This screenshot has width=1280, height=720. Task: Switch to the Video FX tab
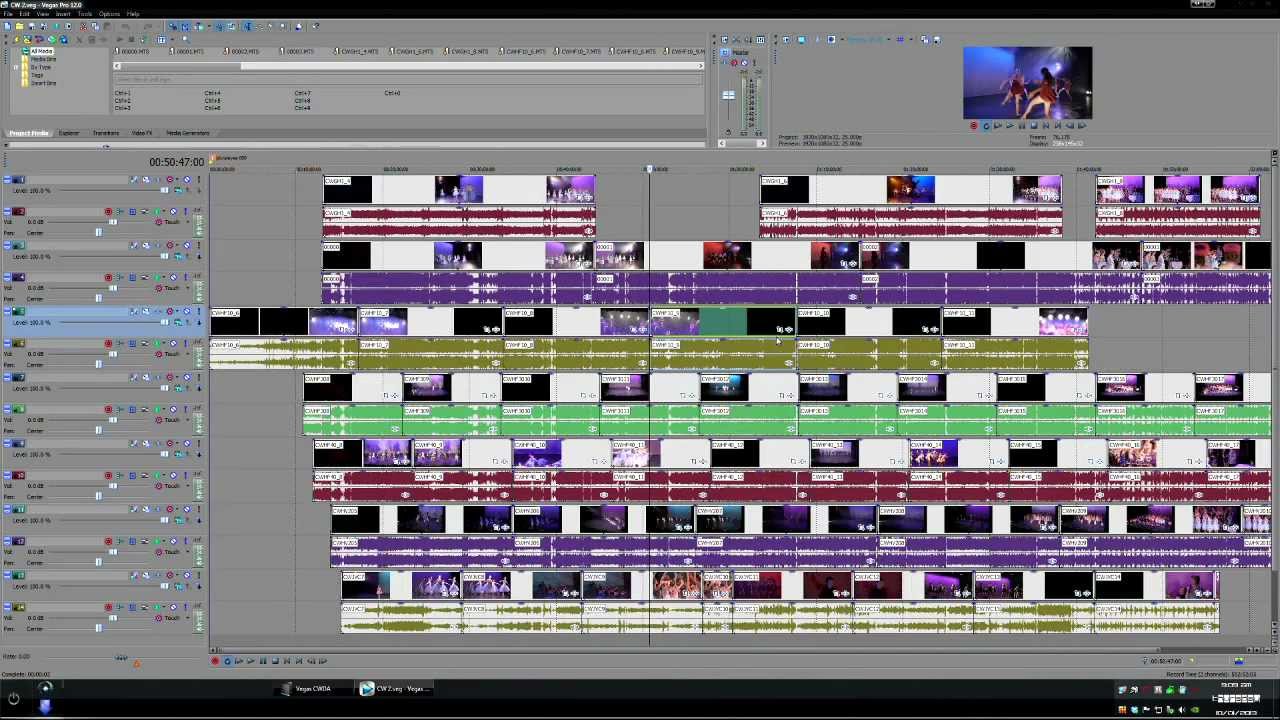(142, 133)
